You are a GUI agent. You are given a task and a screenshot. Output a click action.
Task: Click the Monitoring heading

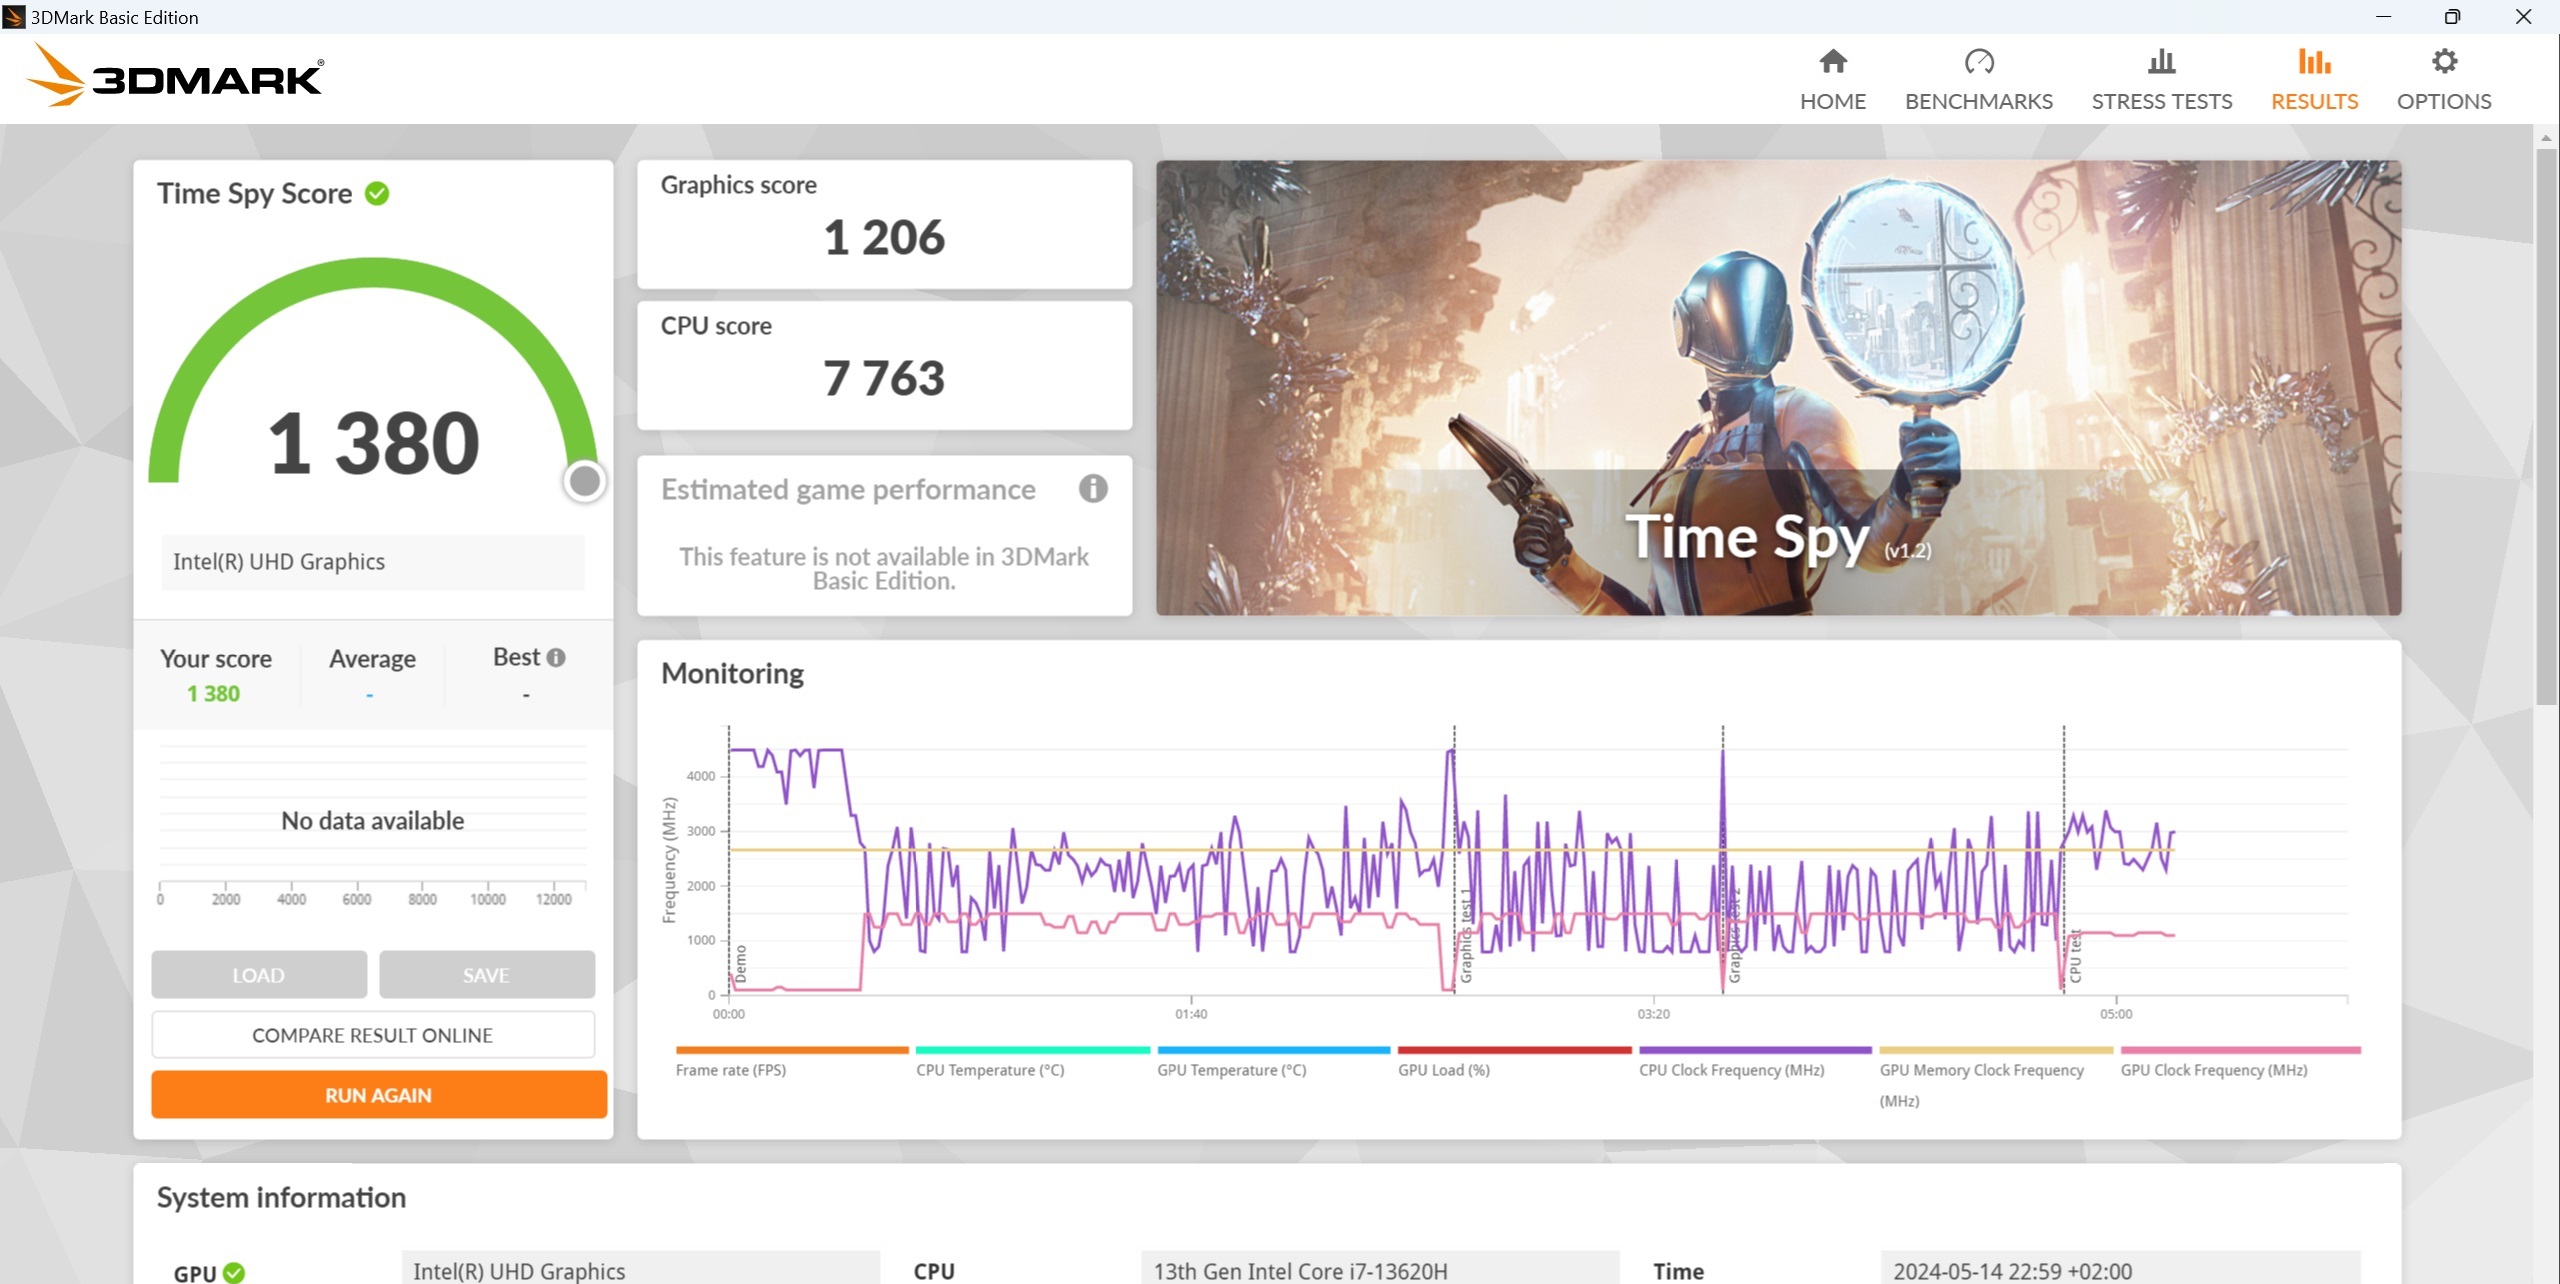pyautogui.click(x=733, y=674)
